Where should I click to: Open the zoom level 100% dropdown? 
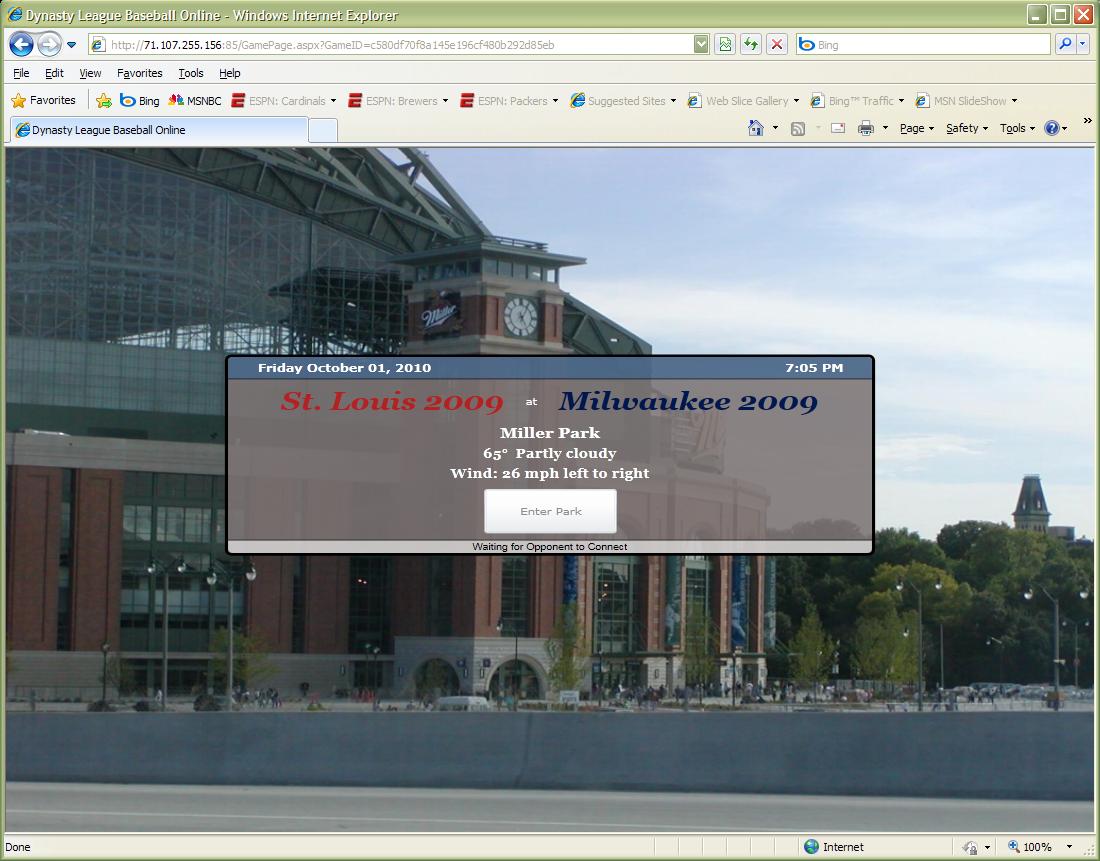click(1040, 847)
